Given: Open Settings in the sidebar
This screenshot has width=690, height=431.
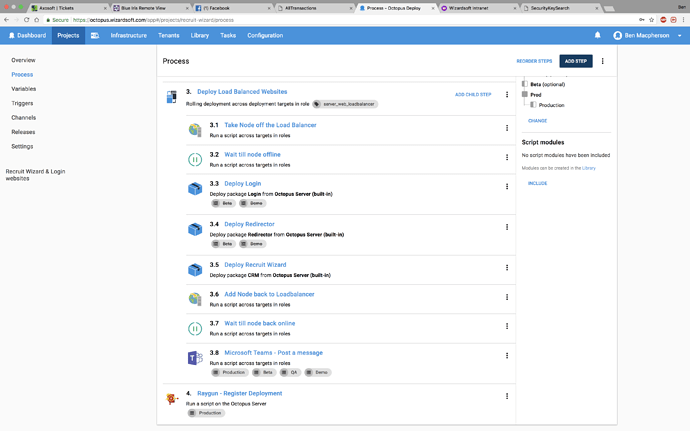Looking at the screenshot, I should click(x=22, y=147).
